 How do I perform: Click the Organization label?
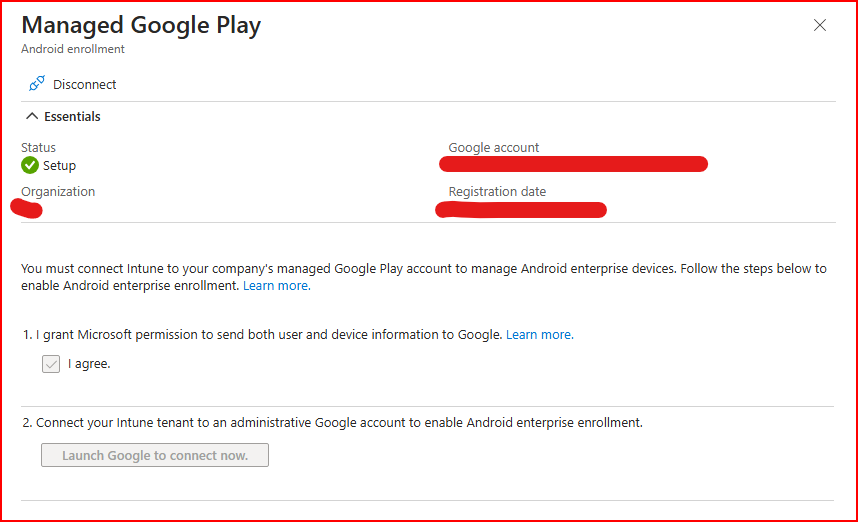point(58,192)
